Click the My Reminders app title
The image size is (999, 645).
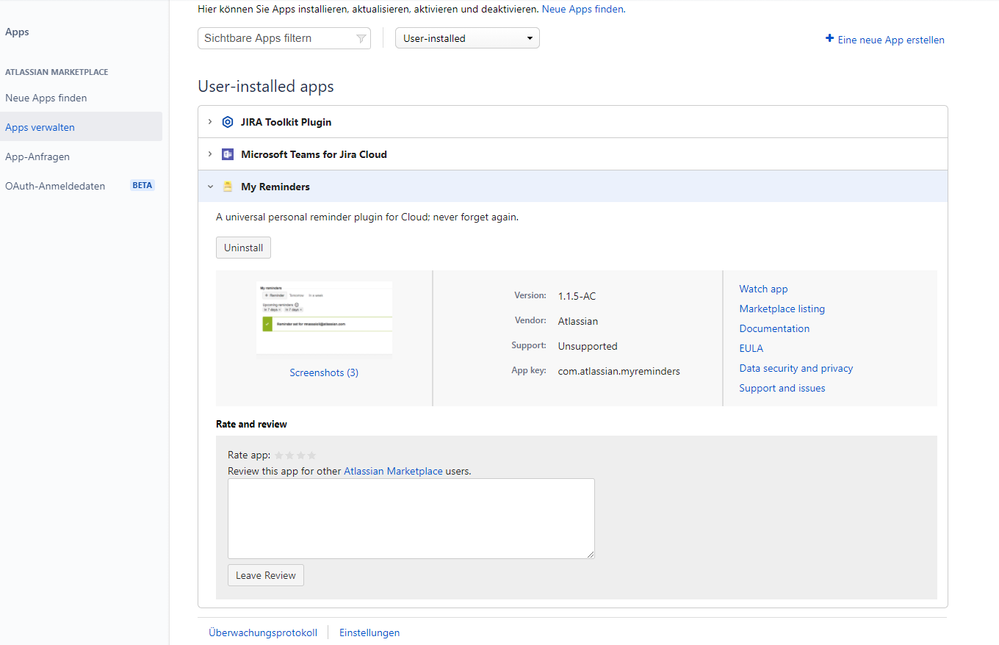275,187
